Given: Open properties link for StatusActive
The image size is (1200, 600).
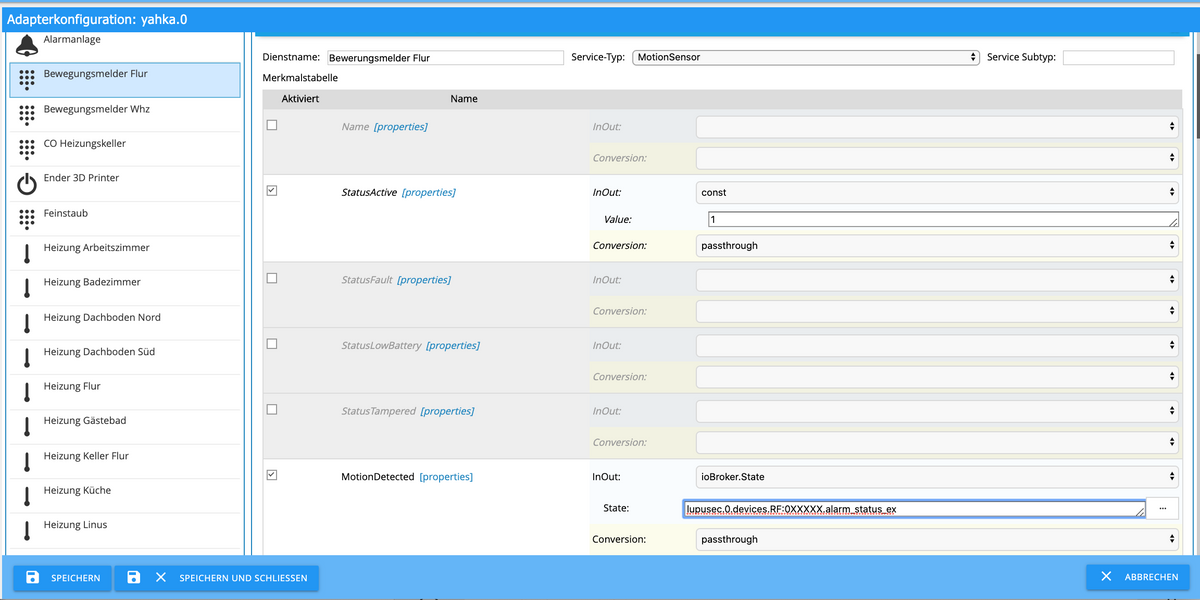Looking at the screenshot, I should [429, 192].
